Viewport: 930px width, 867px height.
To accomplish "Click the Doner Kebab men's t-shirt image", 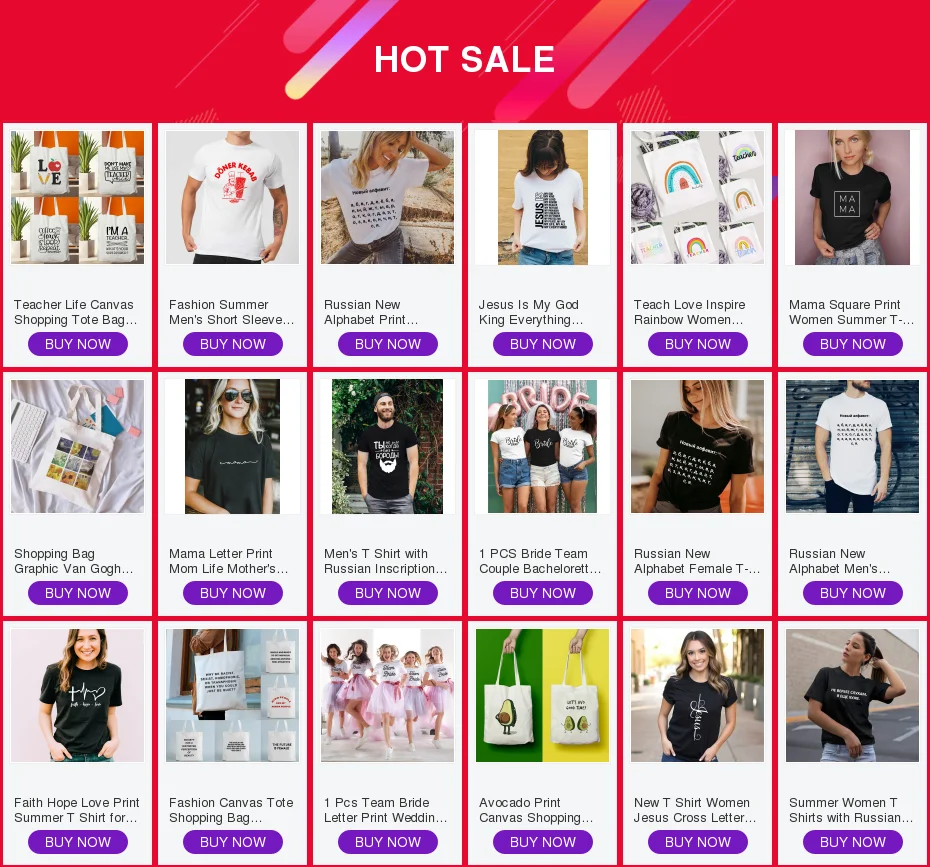I will coord(232,197).
